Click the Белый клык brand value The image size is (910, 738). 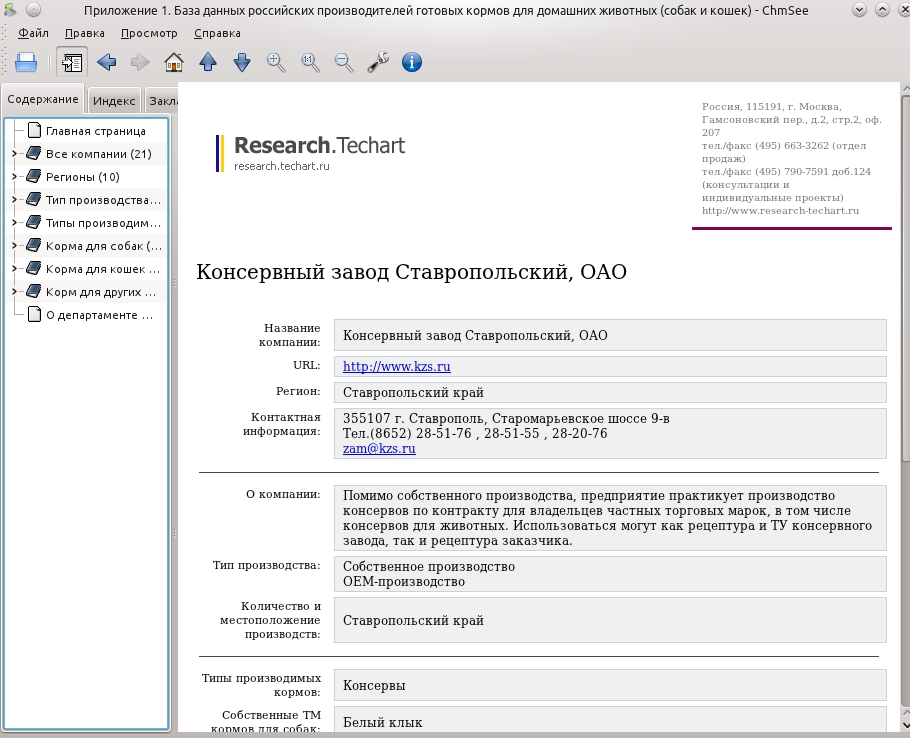tap(382, 722)
